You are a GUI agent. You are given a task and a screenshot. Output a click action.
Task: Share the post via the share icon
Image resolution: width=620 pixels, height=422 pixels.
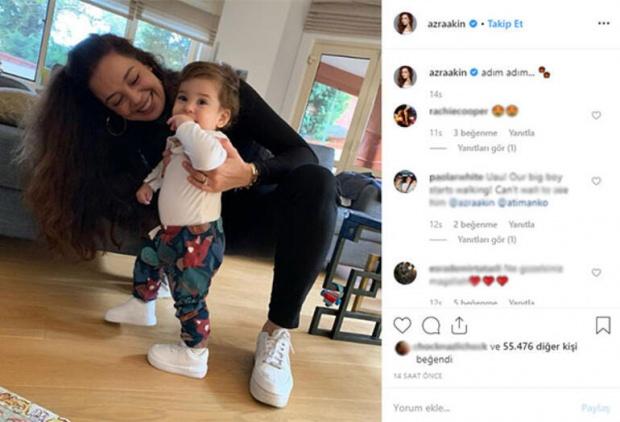coord(459,325)
